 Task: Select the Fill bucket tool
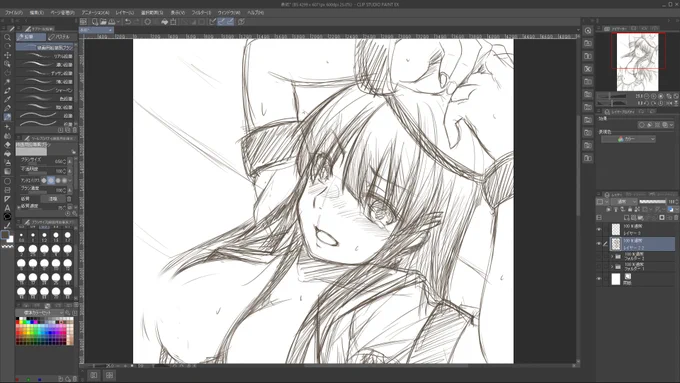pyautogui.click(x=7, y=154)
